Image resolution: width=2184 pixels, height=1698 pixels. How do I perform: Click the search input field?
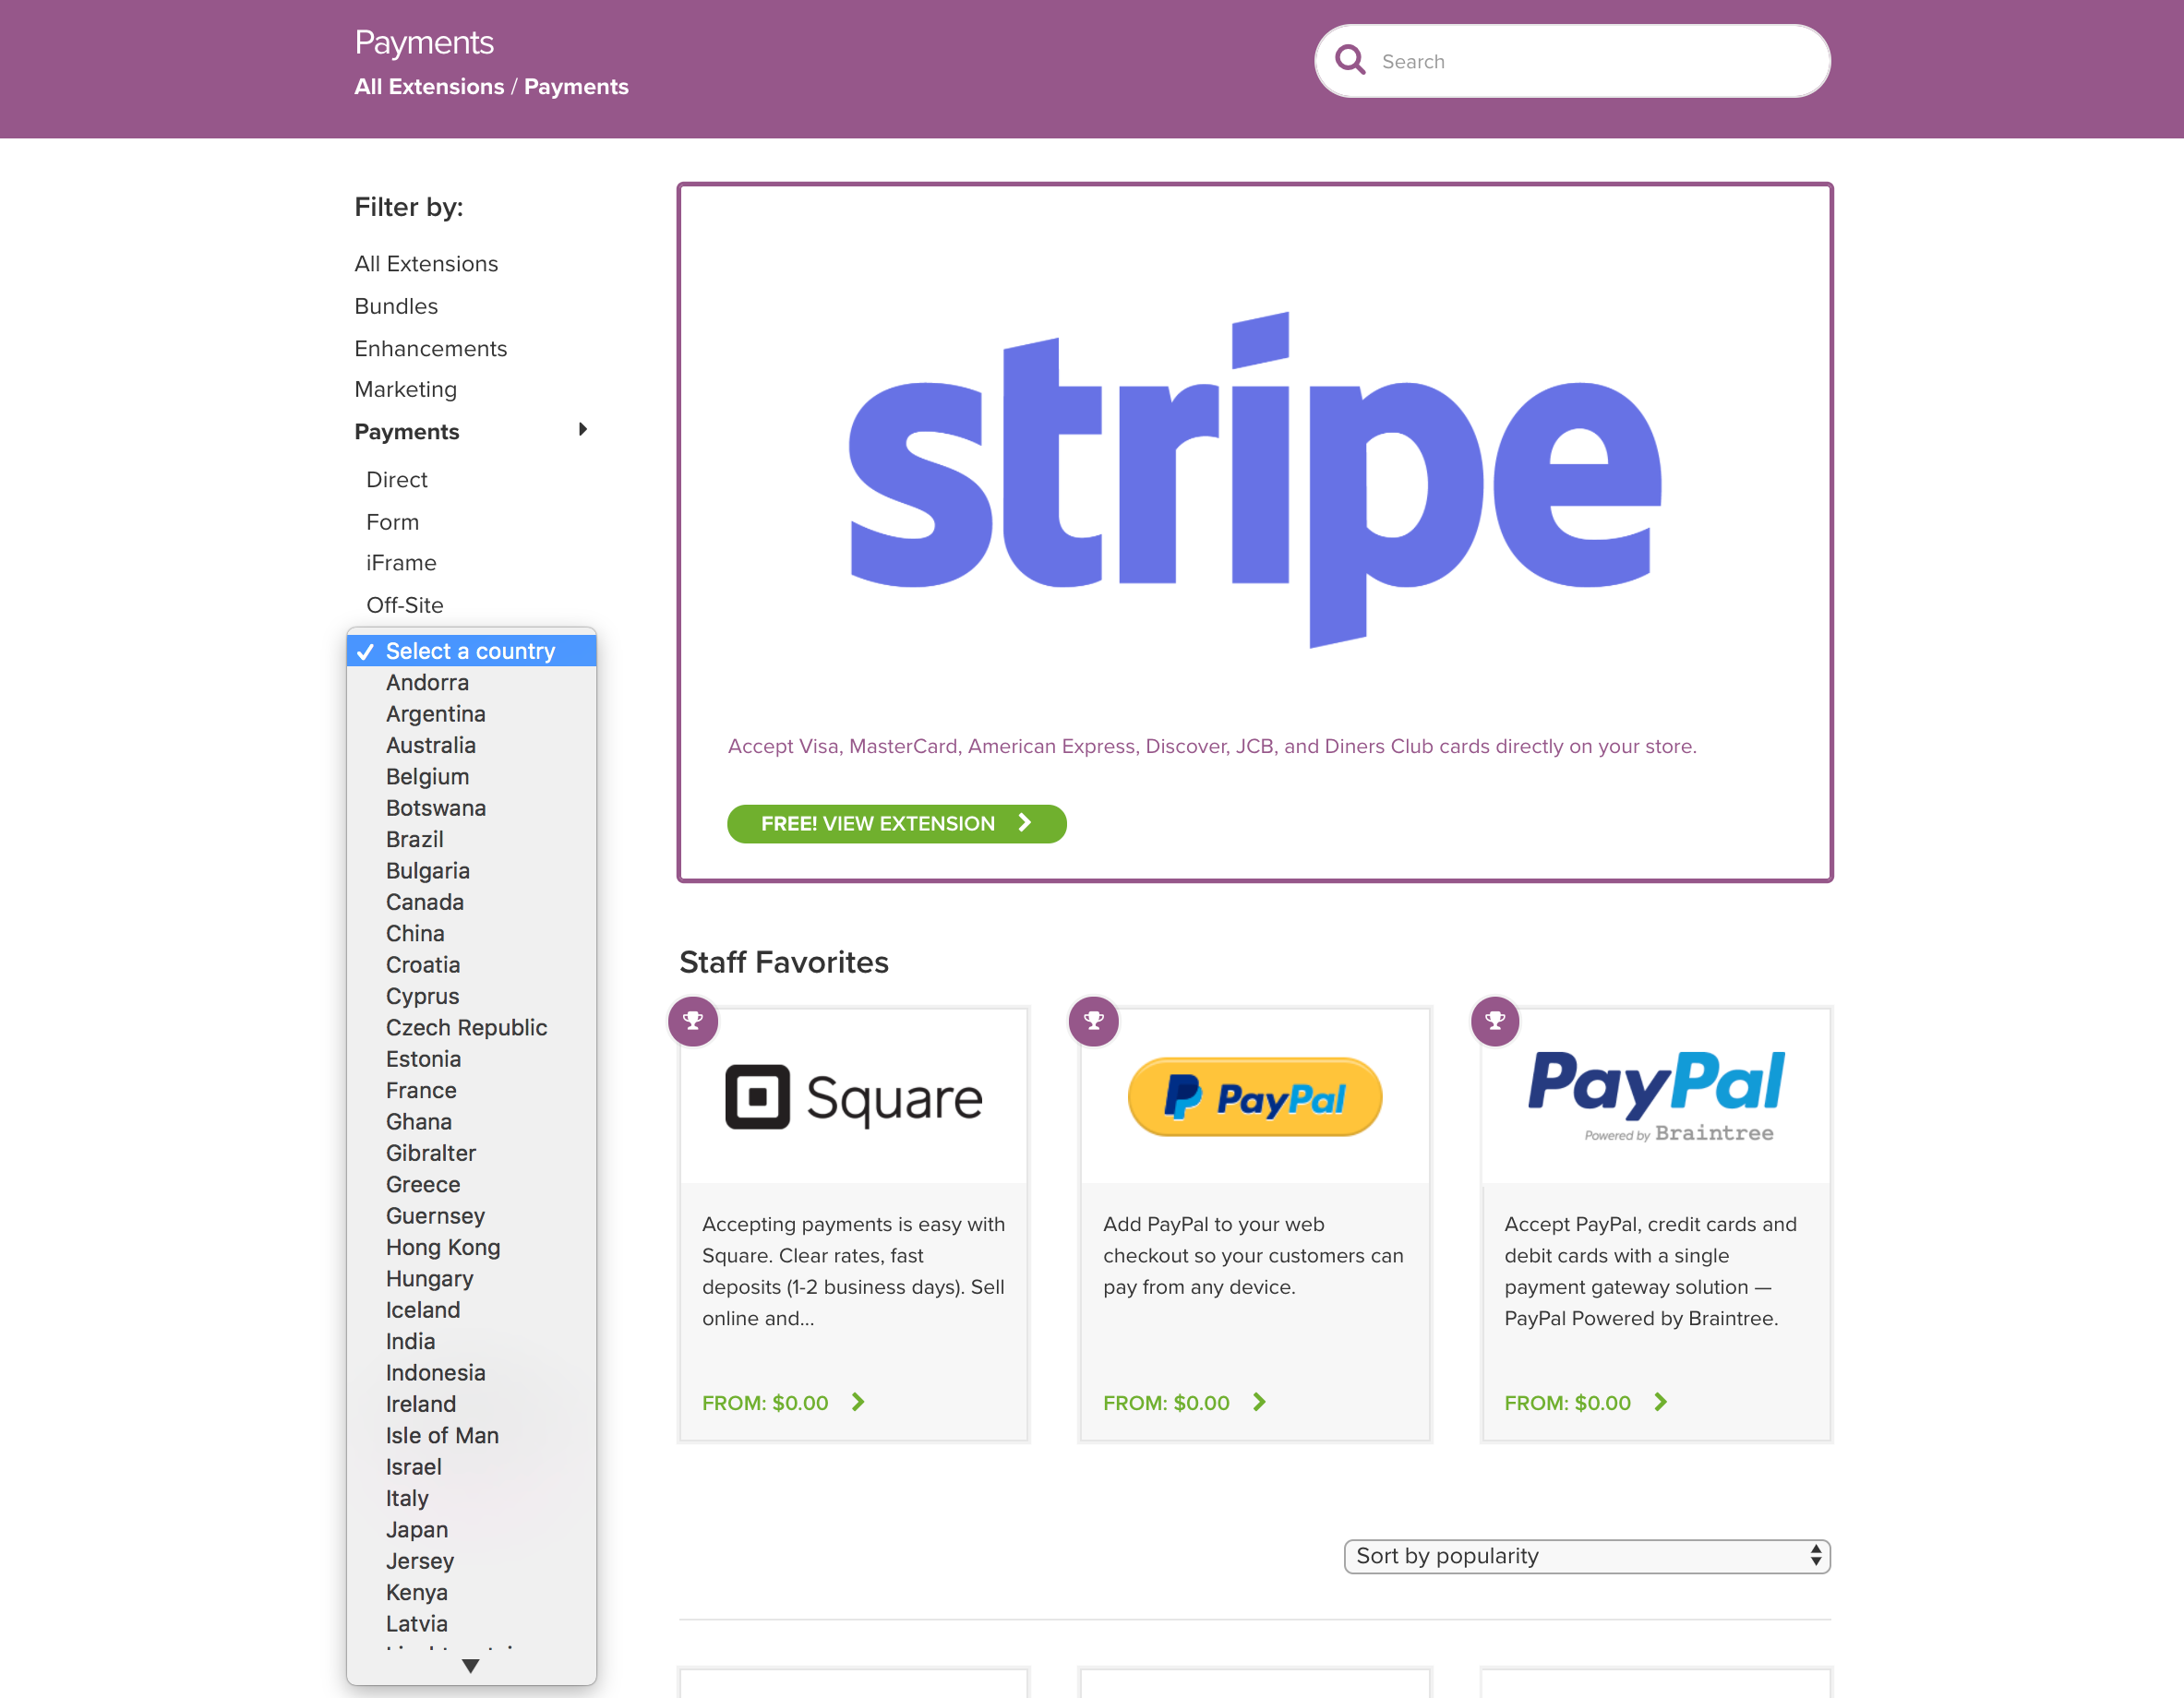pyautogui.click(x=1571, y=60)
